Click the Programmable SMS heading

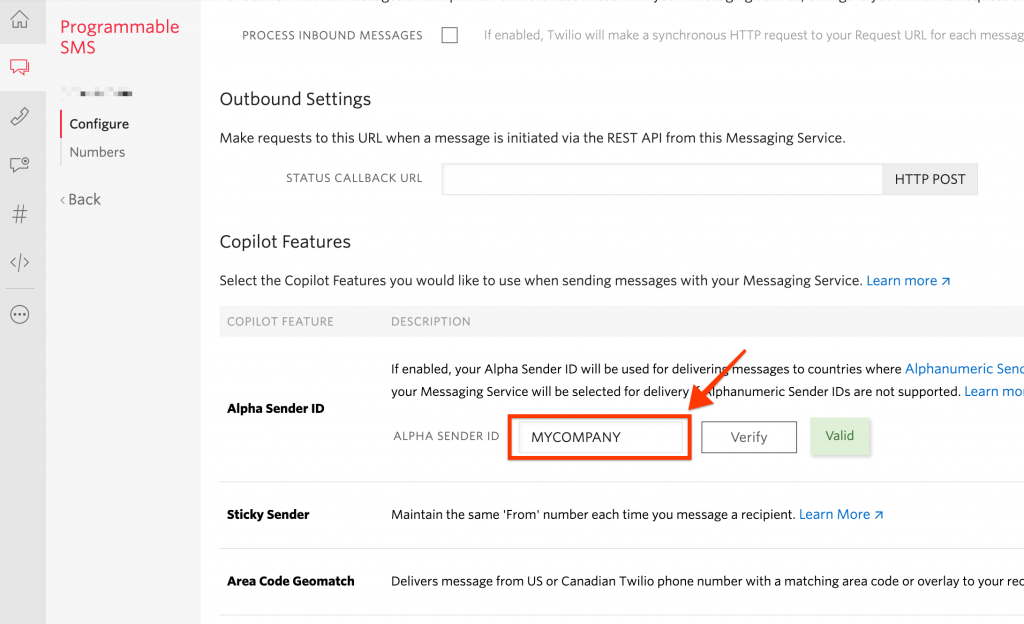pyautogui.click(x=119, y=37)
